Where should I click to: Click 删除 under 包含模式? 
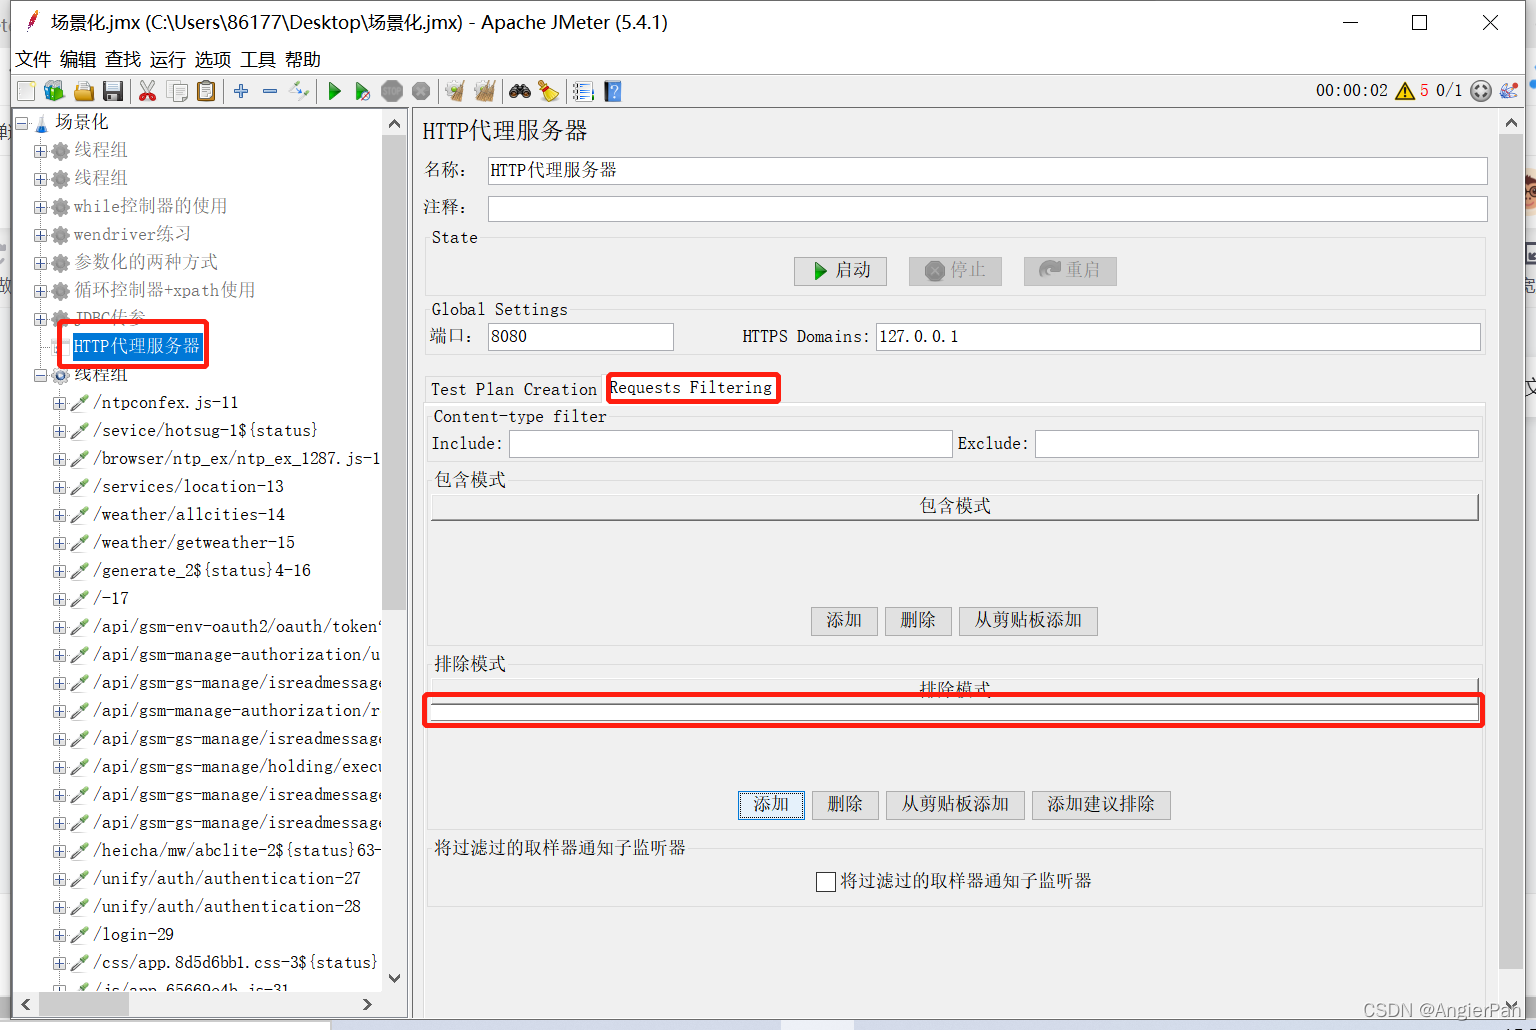pyautogui.click(x=918, y=621)
